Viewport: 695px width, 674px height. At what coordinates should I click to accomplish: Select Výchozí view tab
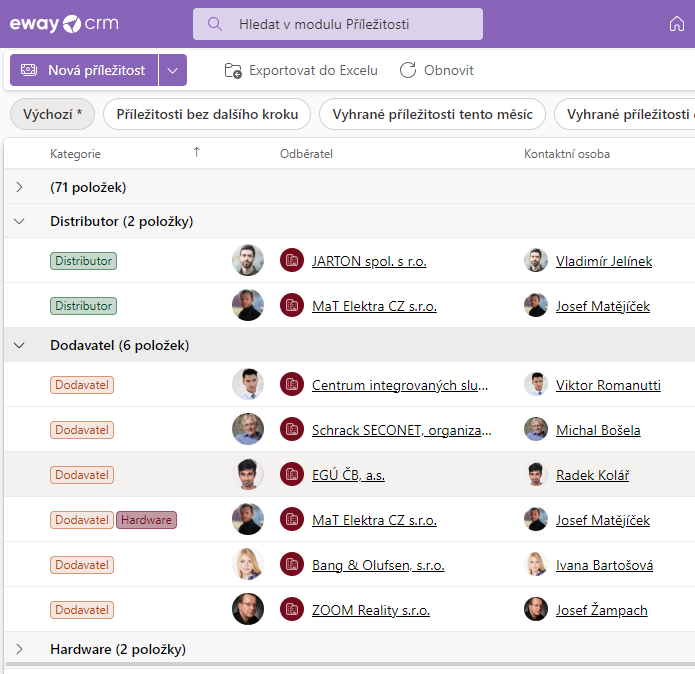click(53, 114)
